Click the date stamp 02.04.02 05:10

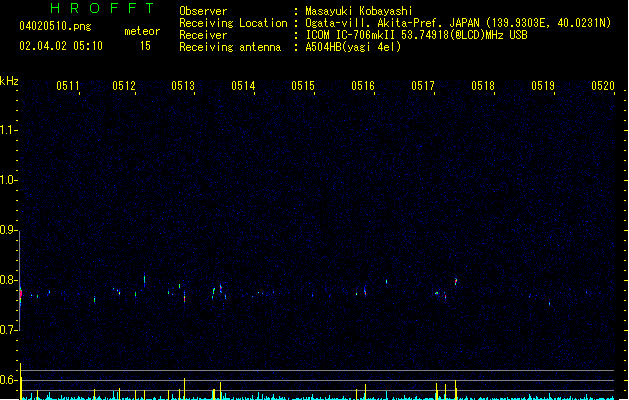click(61, 46)
